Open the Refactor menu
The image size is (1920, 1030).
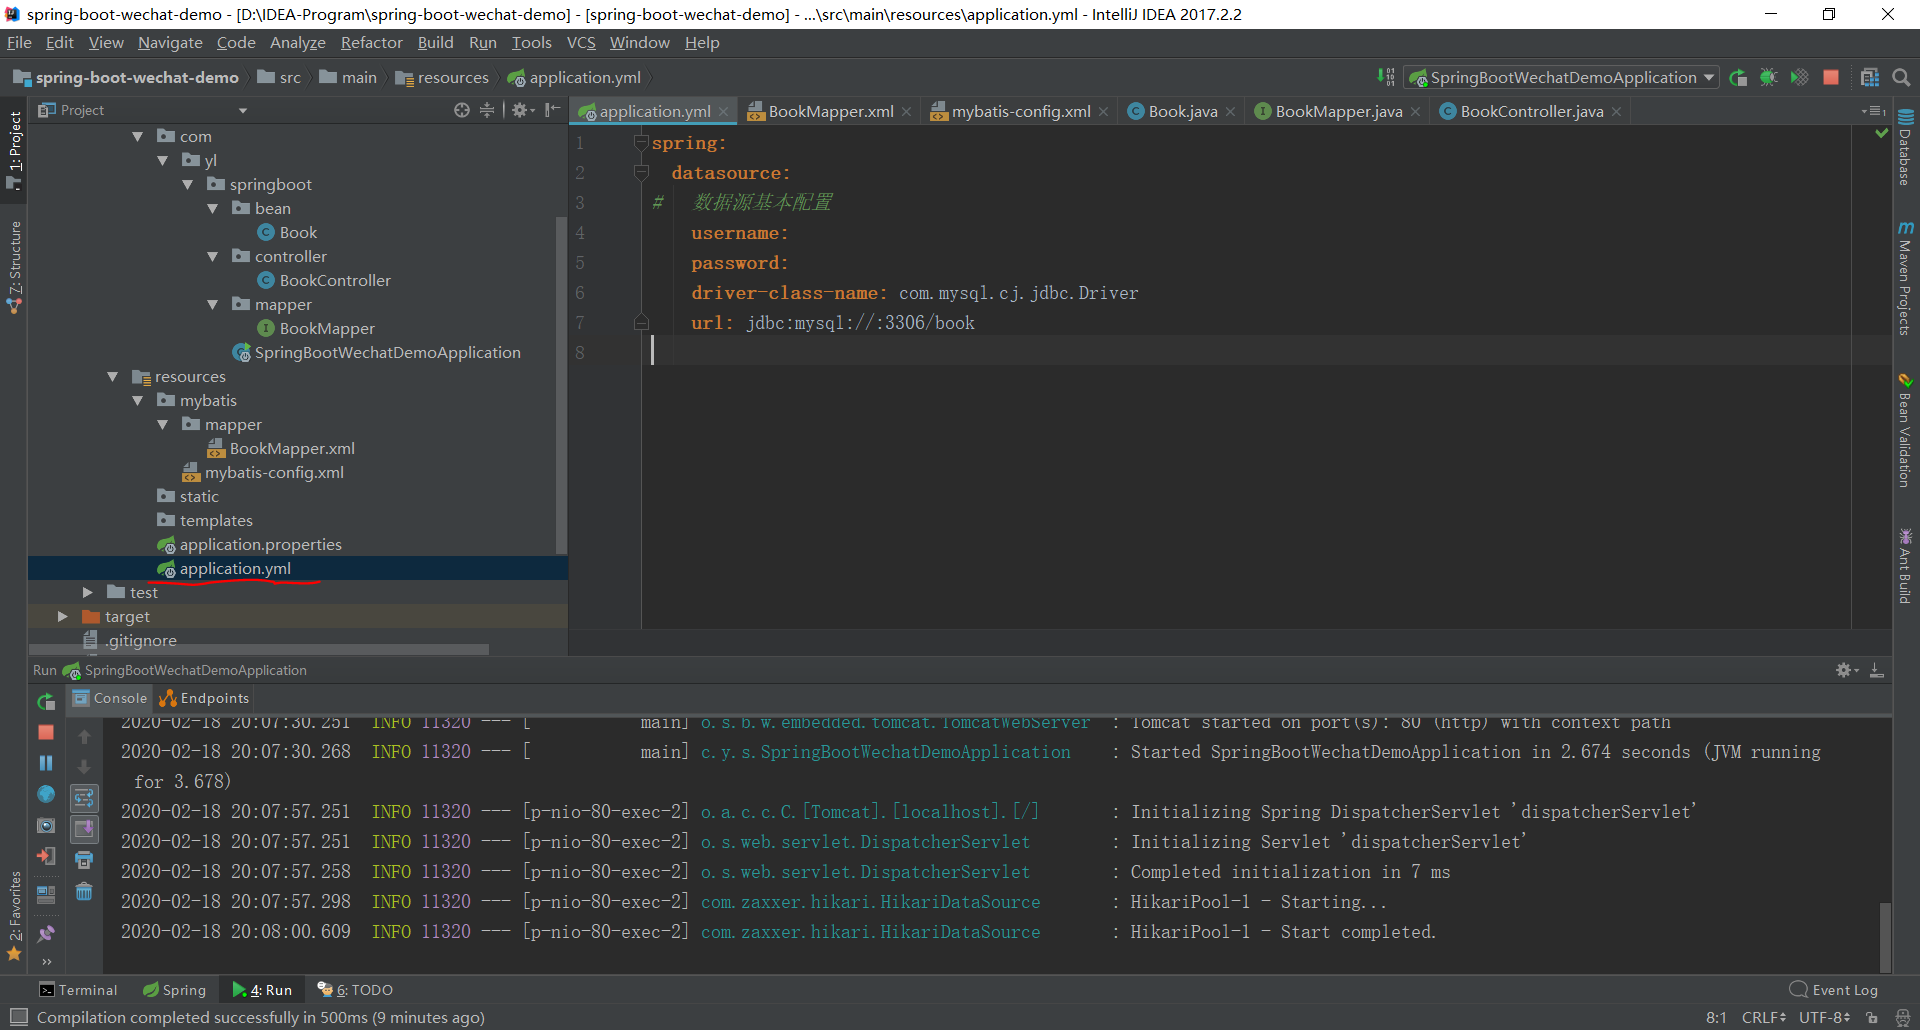click(x=371, y=43)
